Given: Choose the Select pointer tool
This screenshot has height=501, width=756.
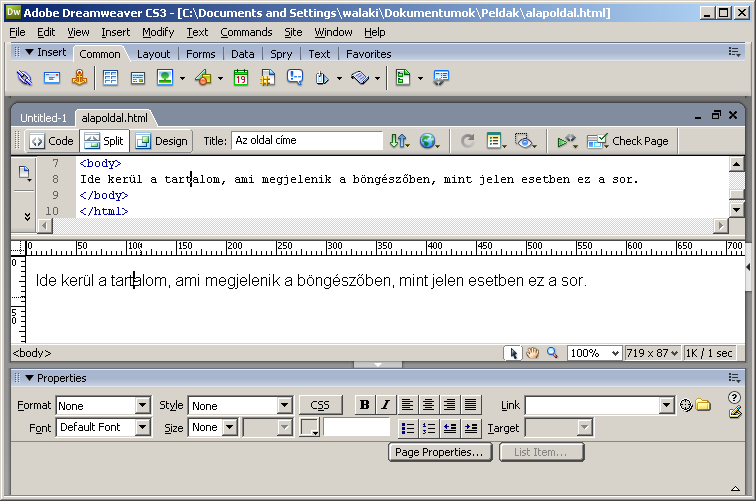Looking at the screenshot, I should tap(513, 353).
